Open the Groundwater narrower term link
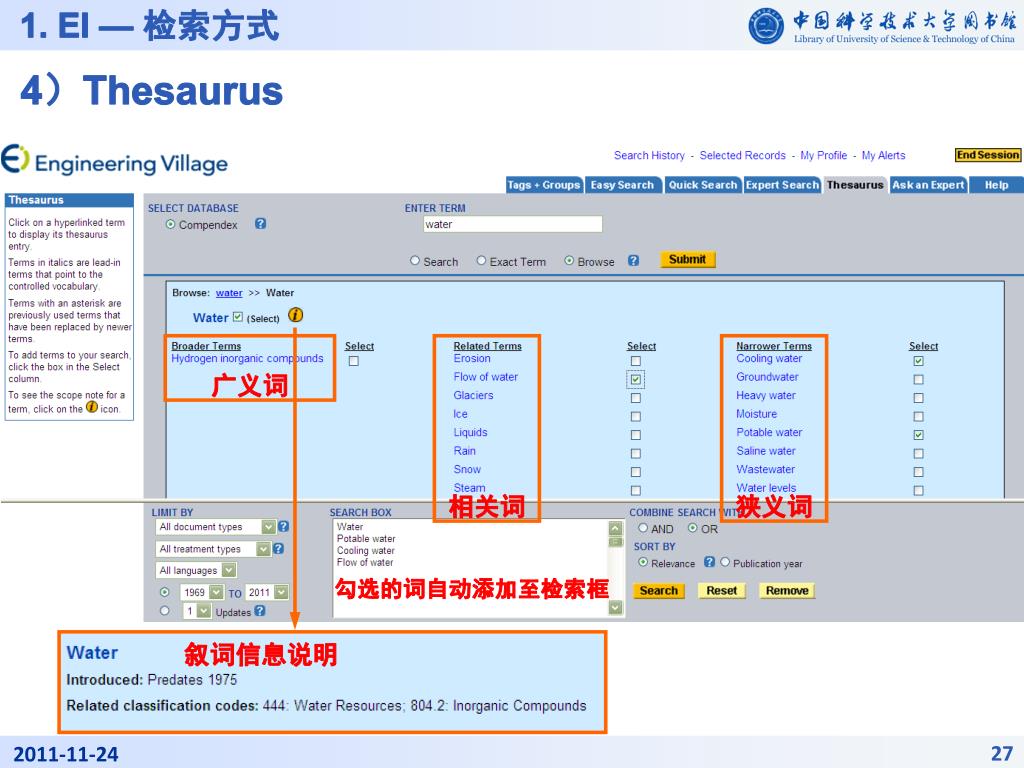 point(767,377)
